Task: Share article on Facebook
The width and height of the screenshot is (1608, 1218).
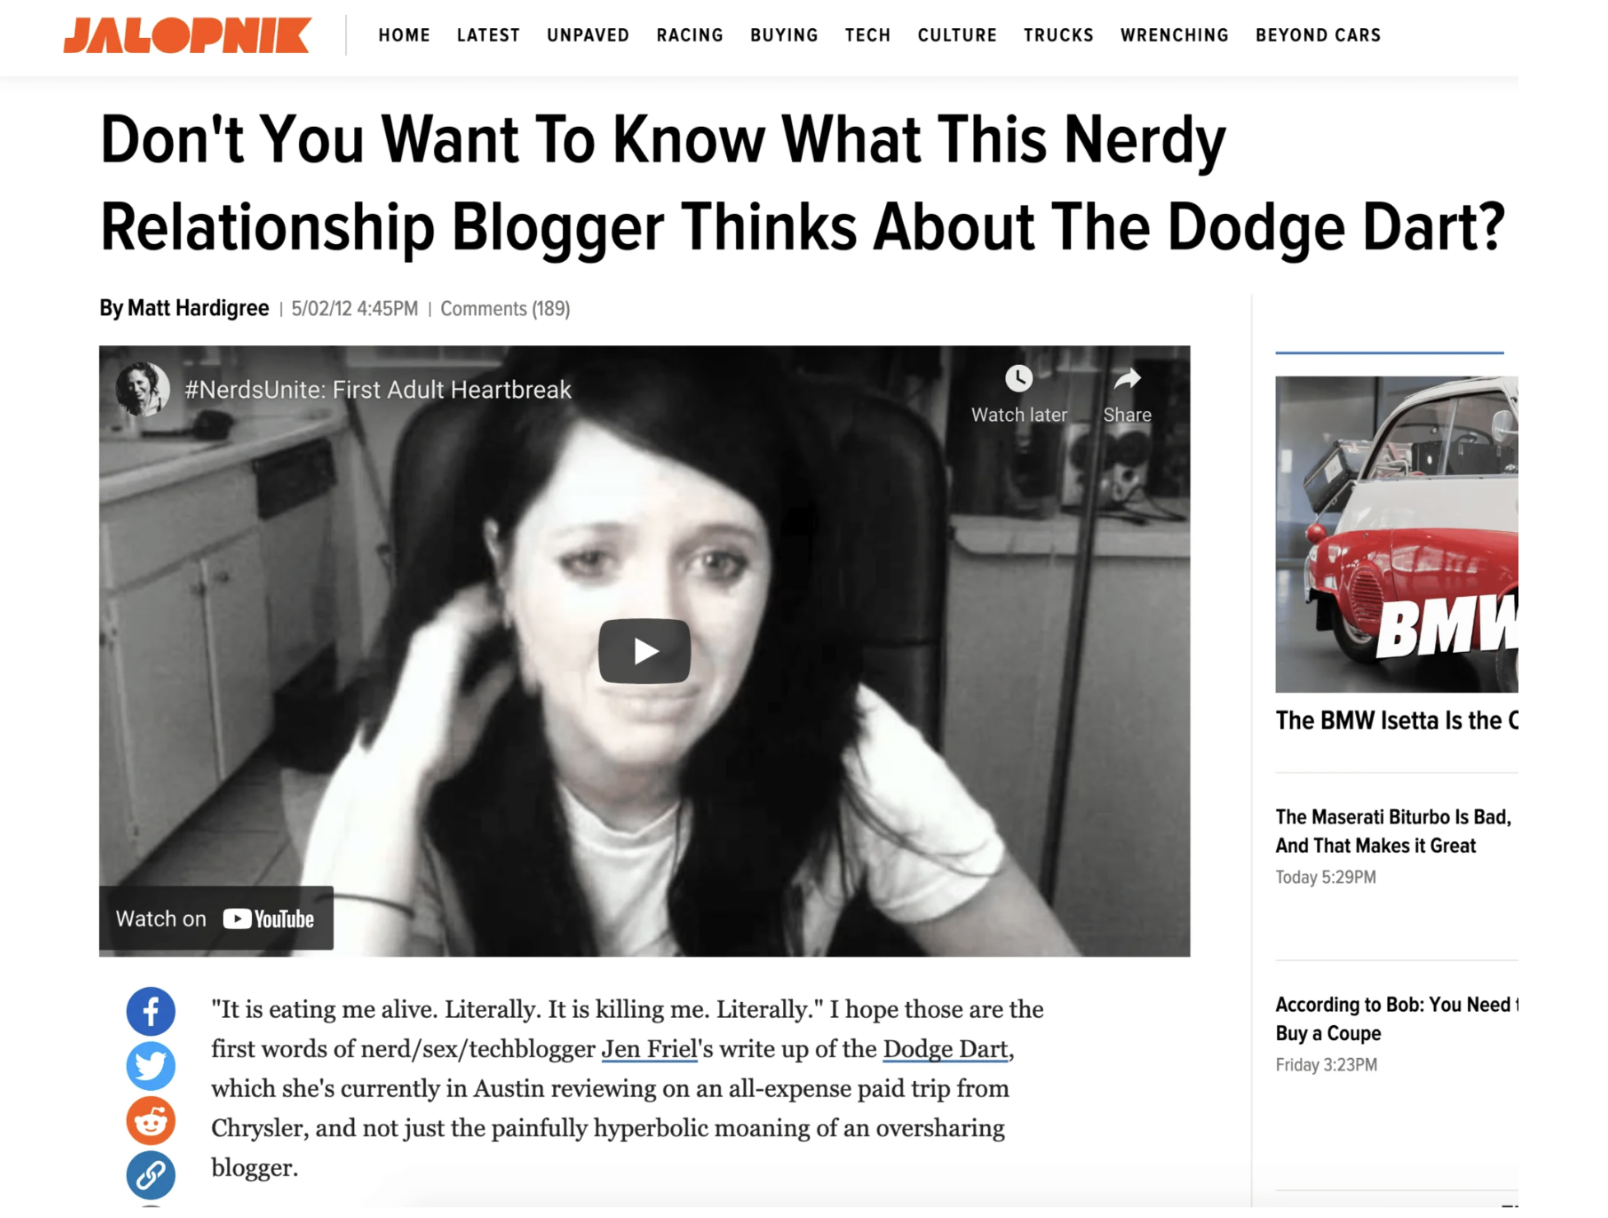Action: click(151, 1012)
